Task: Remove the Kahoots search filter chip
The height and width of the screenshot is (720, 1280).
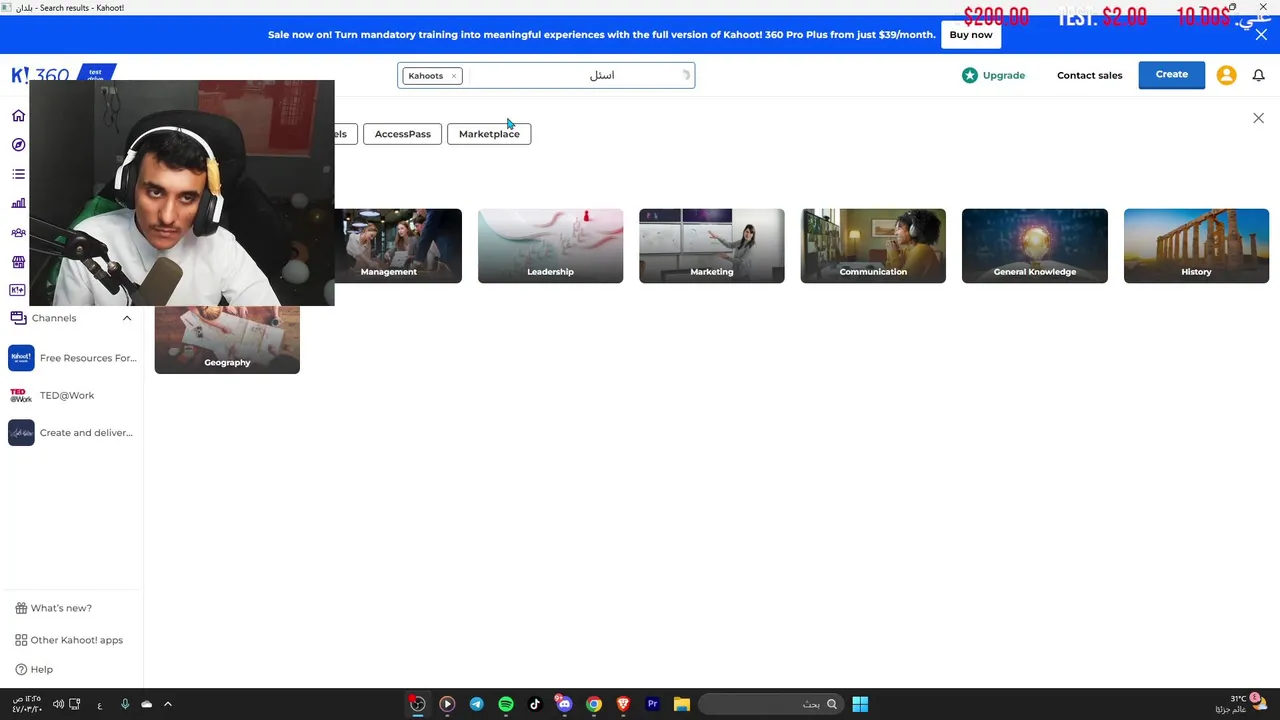Action: point(453,76)
